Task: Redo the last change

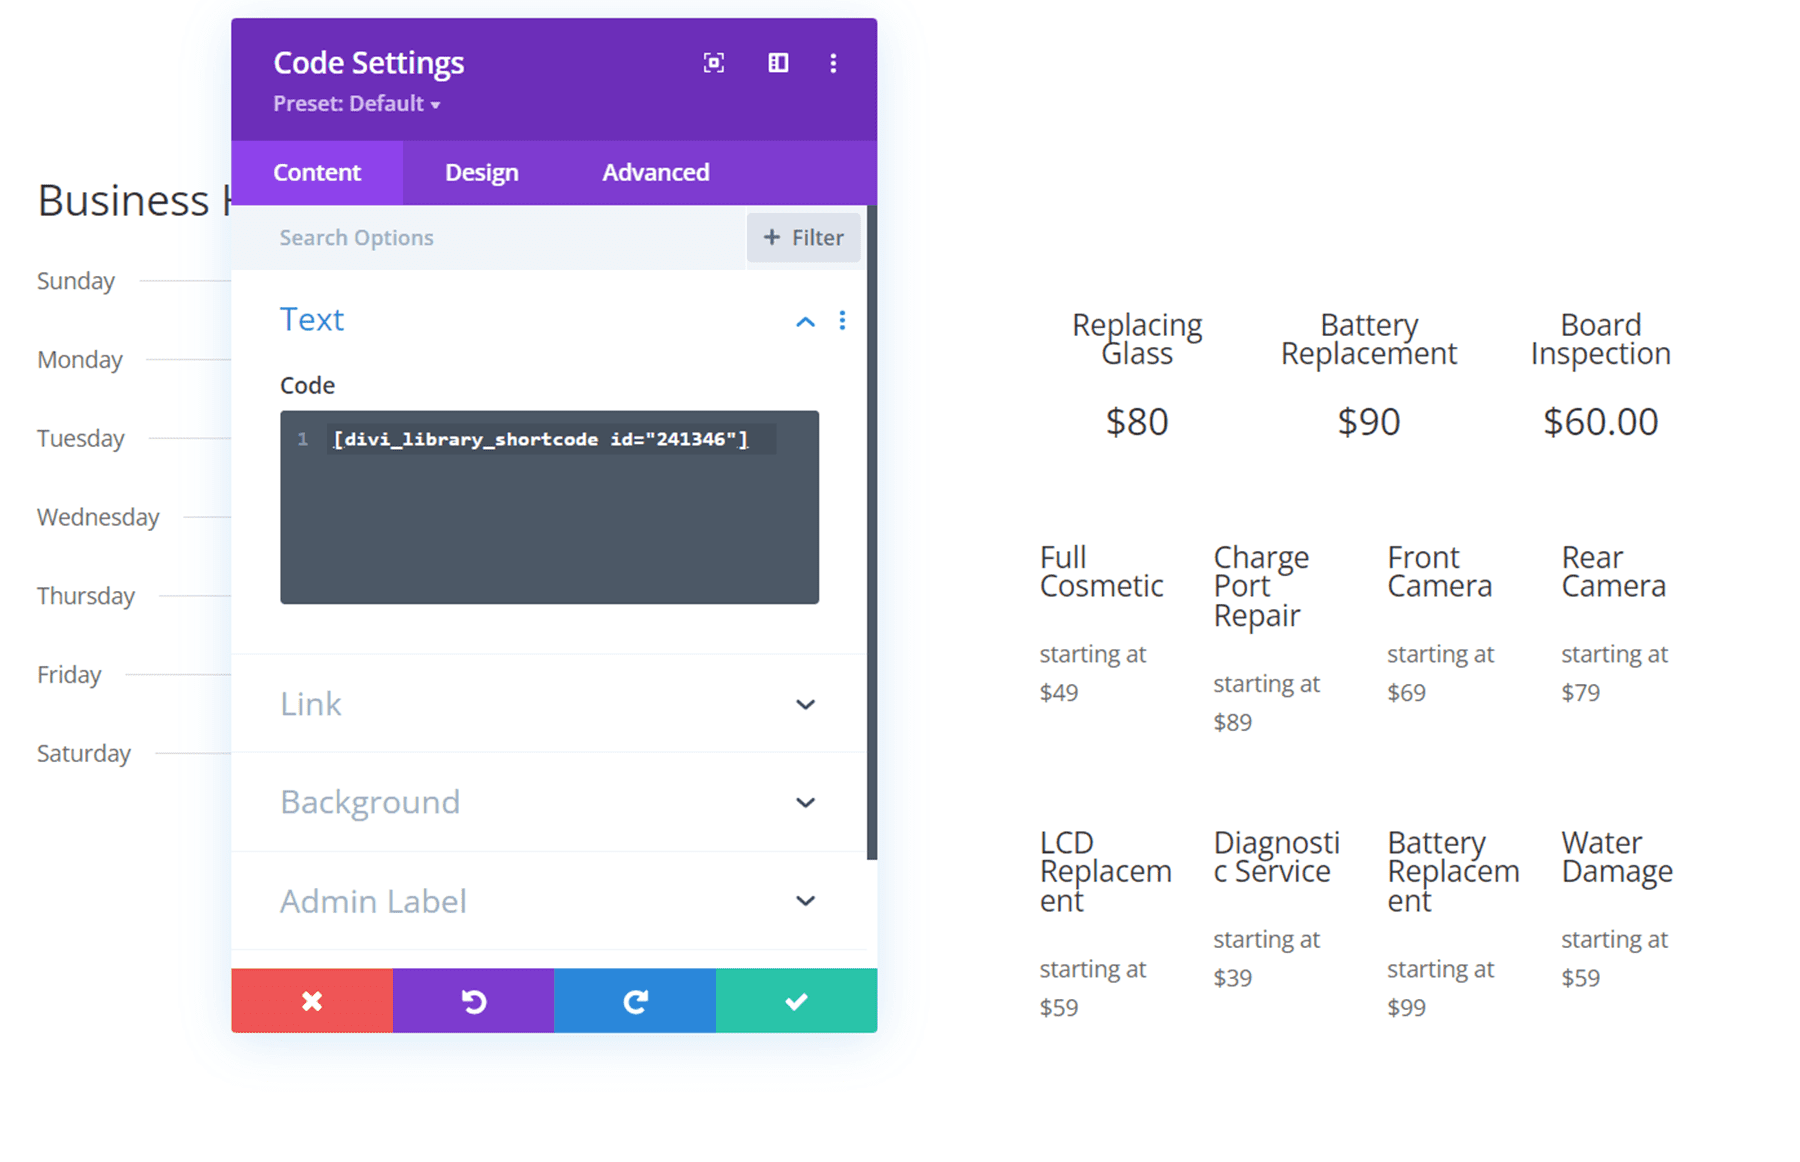Action: tap(634, 1000)
